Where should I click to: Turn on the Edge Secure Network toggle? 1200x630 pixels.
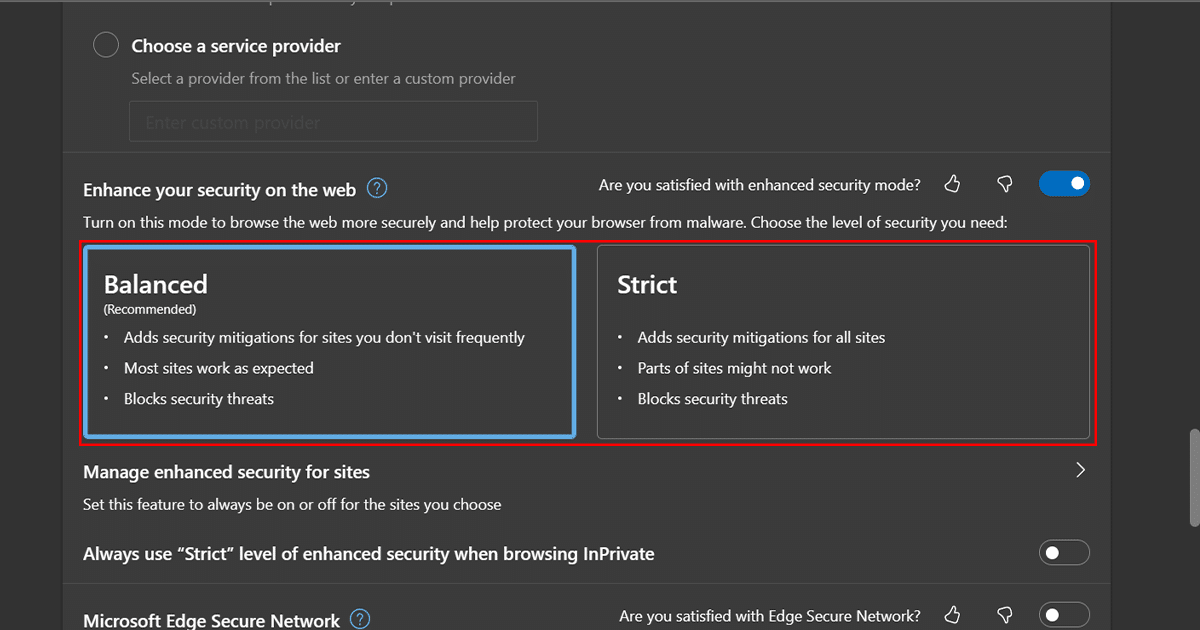point(1064,615)
